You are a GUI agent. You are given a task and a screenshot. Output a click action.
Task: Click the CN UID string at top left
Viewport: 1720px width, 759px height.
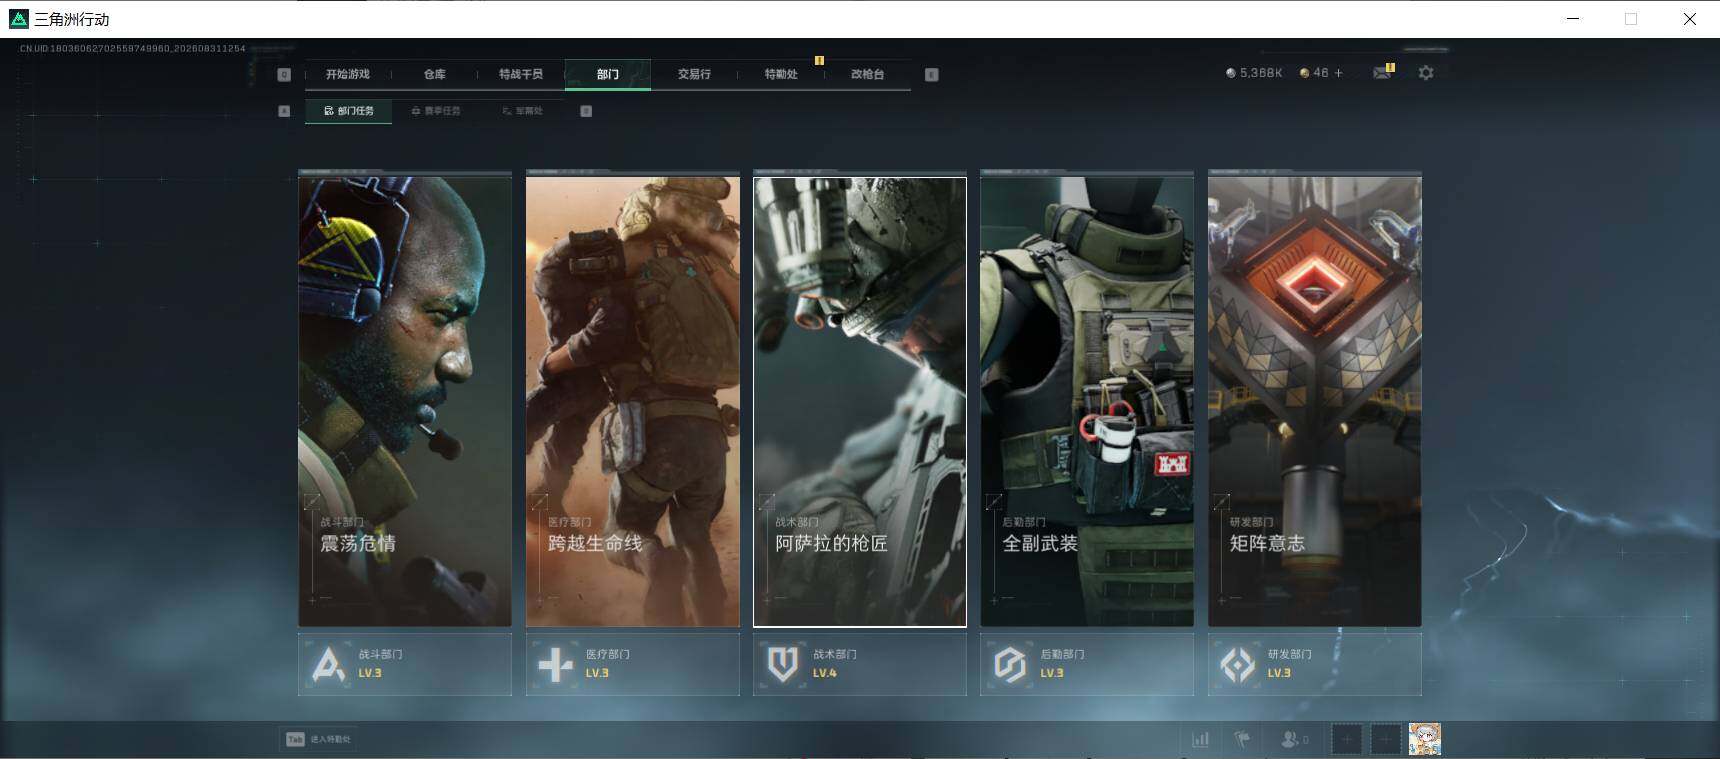click(x=132, y=48)
